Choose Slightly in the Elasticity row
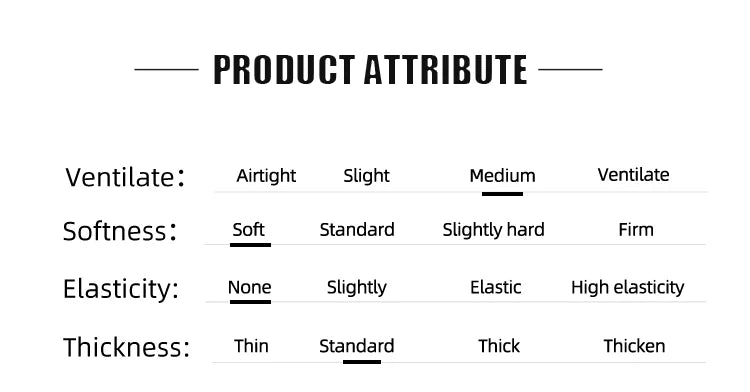Screen dimensions: 750x392 coord(356,287)
